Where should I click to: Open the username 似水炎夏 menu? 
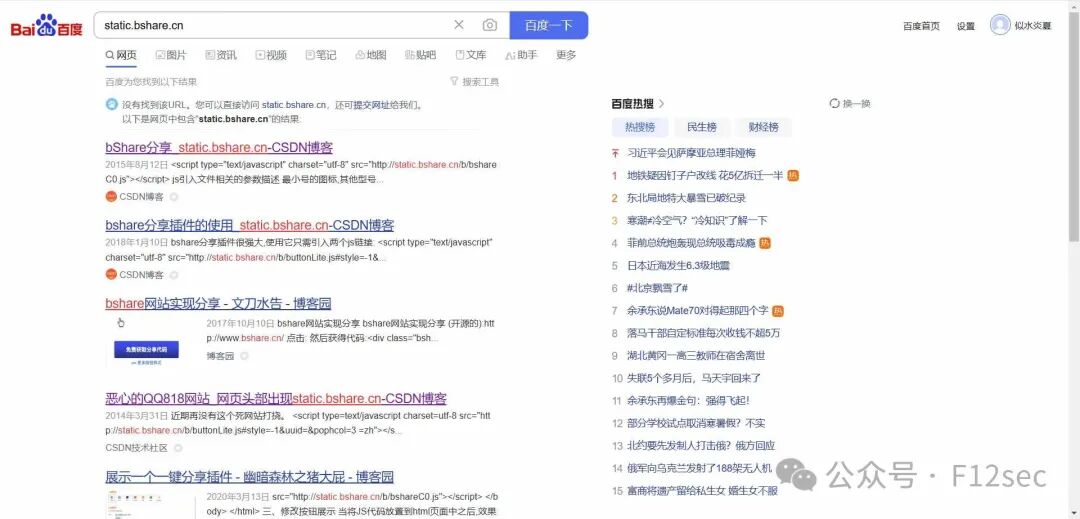coord(1032,25)
